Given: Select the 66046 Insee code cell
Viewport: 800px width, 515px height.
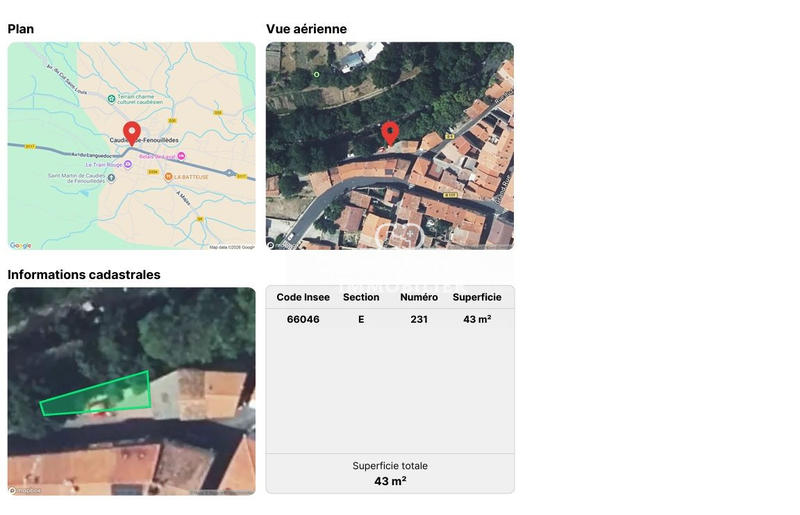Looking at the screenshot, I should click(303, 320).
